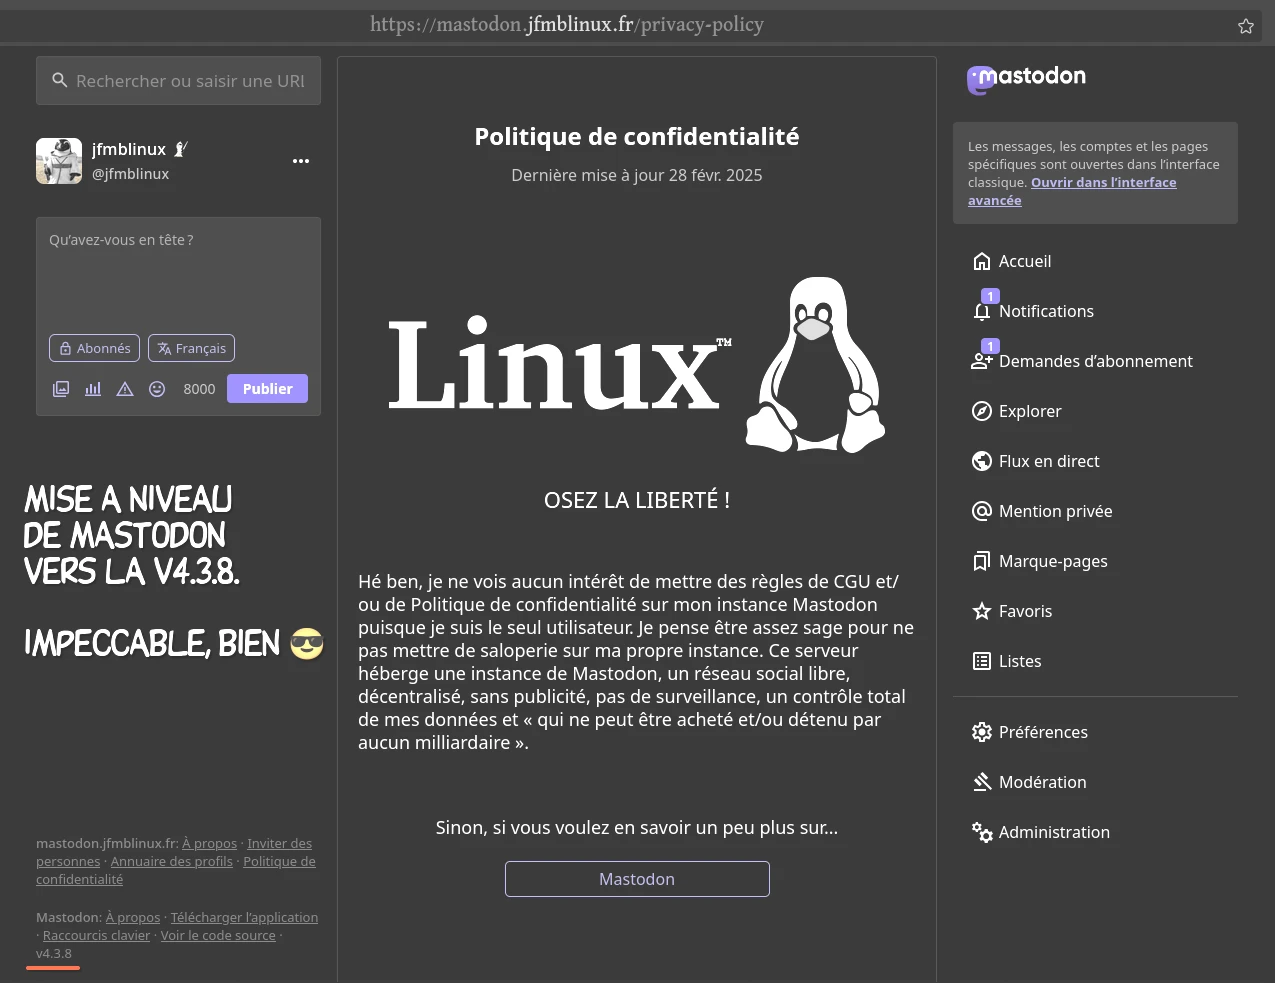Click the Favoris star icon
This screenshot has width=1275, height=983.
(x=982, y=611)
